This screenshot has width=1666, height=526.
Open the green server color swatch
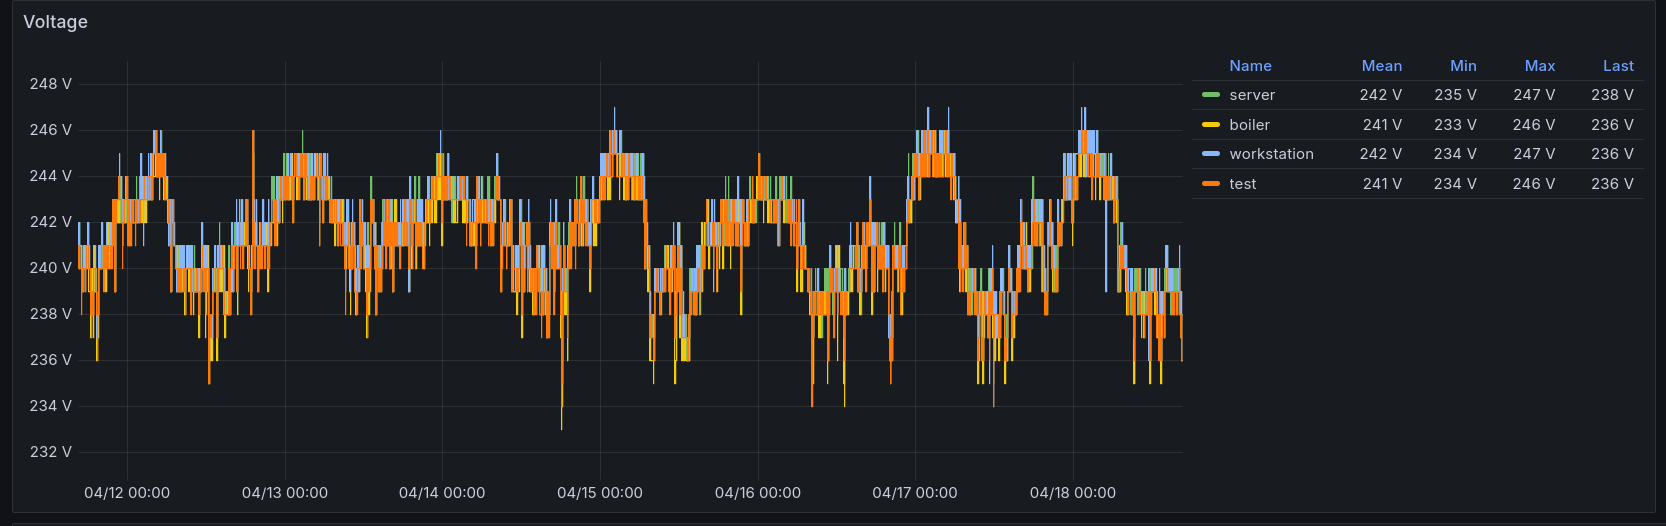[x=1211, y=95]
